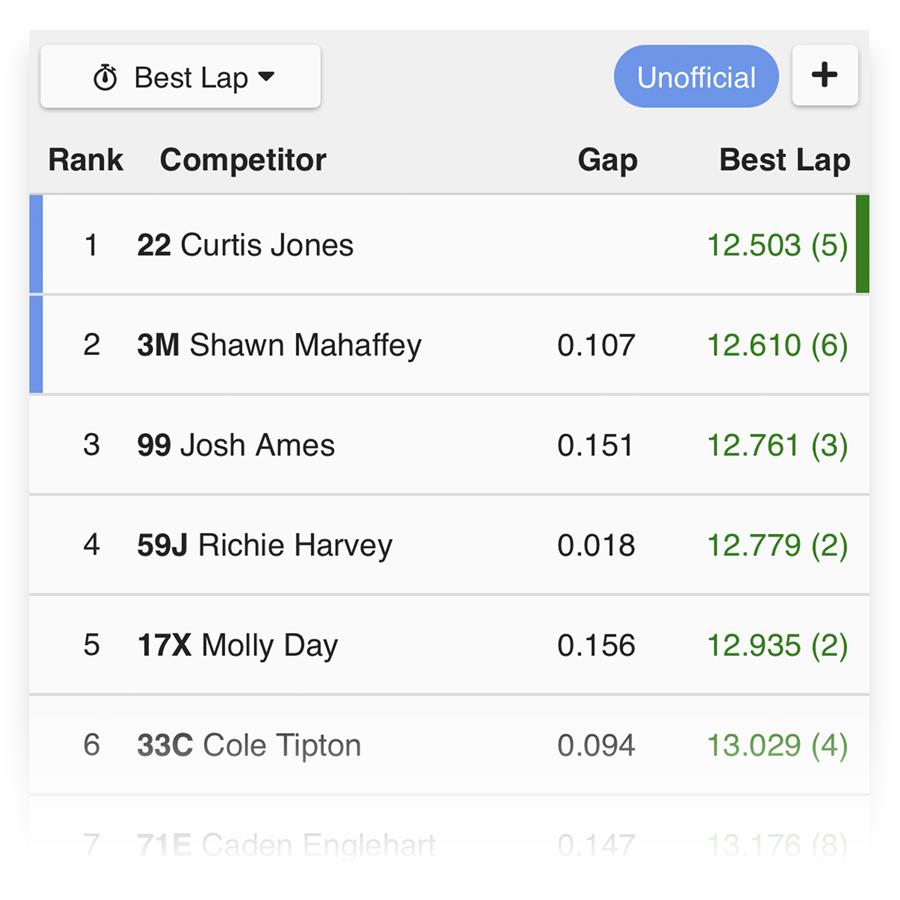Sort by the Rank column header
The width and height of the screenshot is (900, 900).
(86, 160)
